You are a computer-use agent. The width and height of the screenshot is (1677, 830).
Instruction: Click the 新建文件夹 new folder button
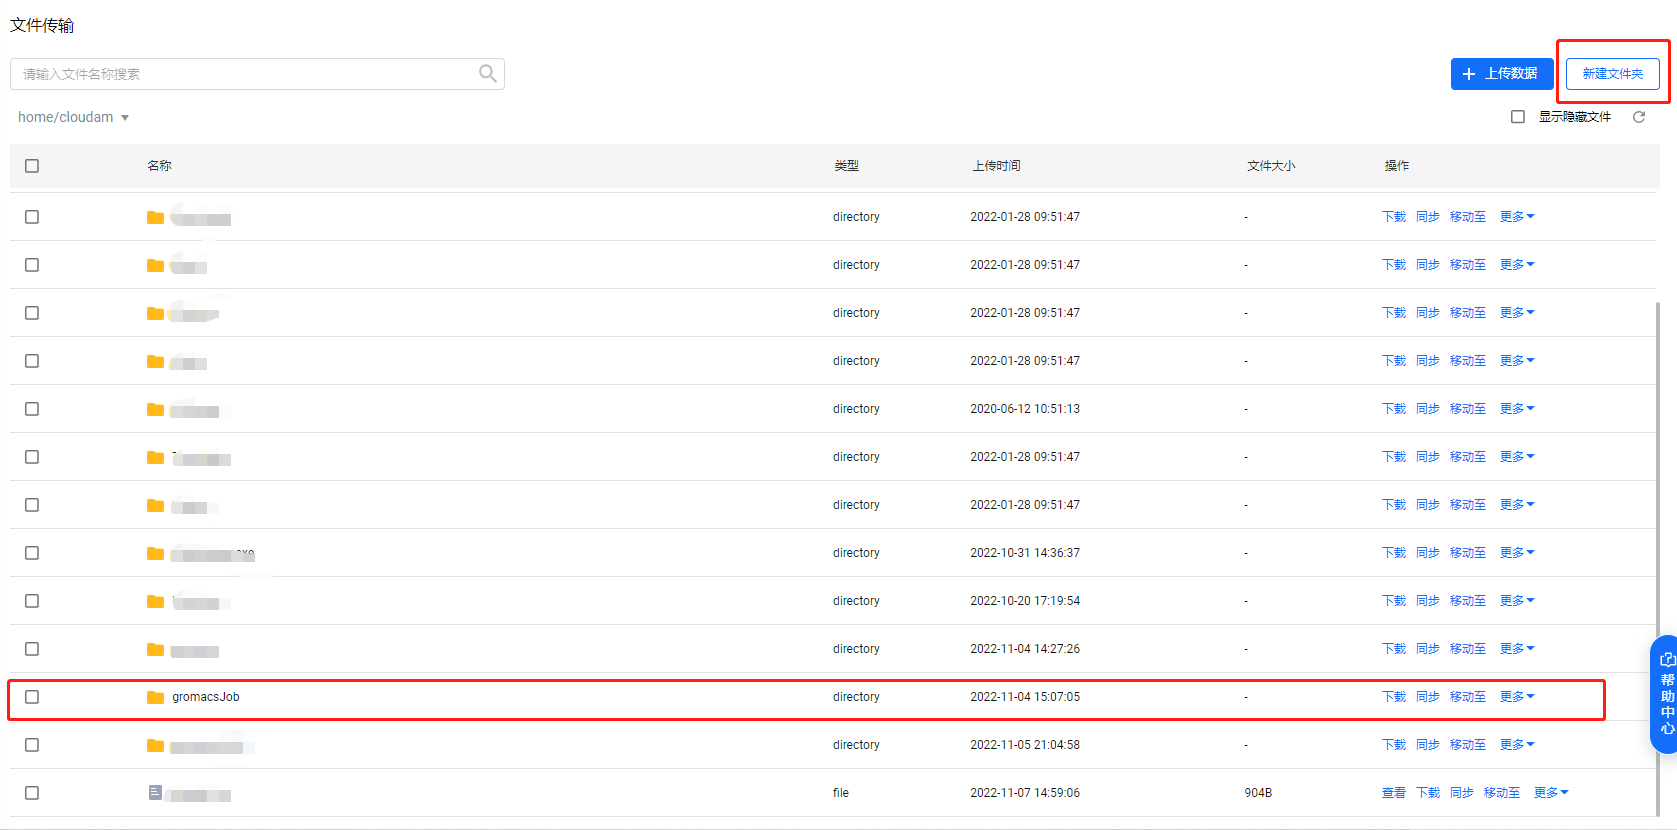pyautogui.click(x=1612, y=74)
